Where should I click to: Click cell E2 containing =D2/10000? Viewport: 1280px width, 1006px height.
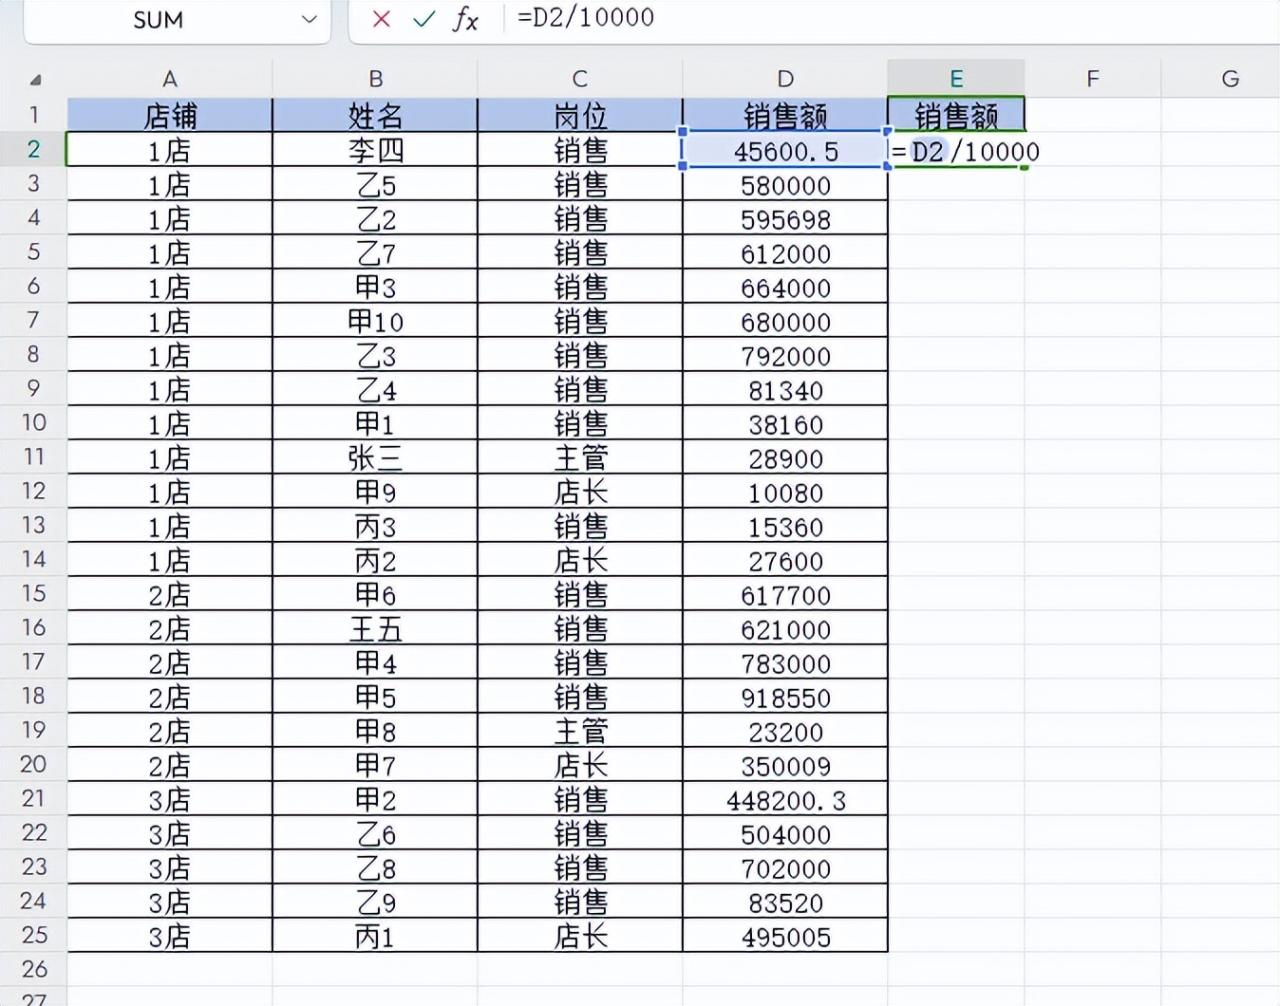pyautogui.click(x=956, y=150)
